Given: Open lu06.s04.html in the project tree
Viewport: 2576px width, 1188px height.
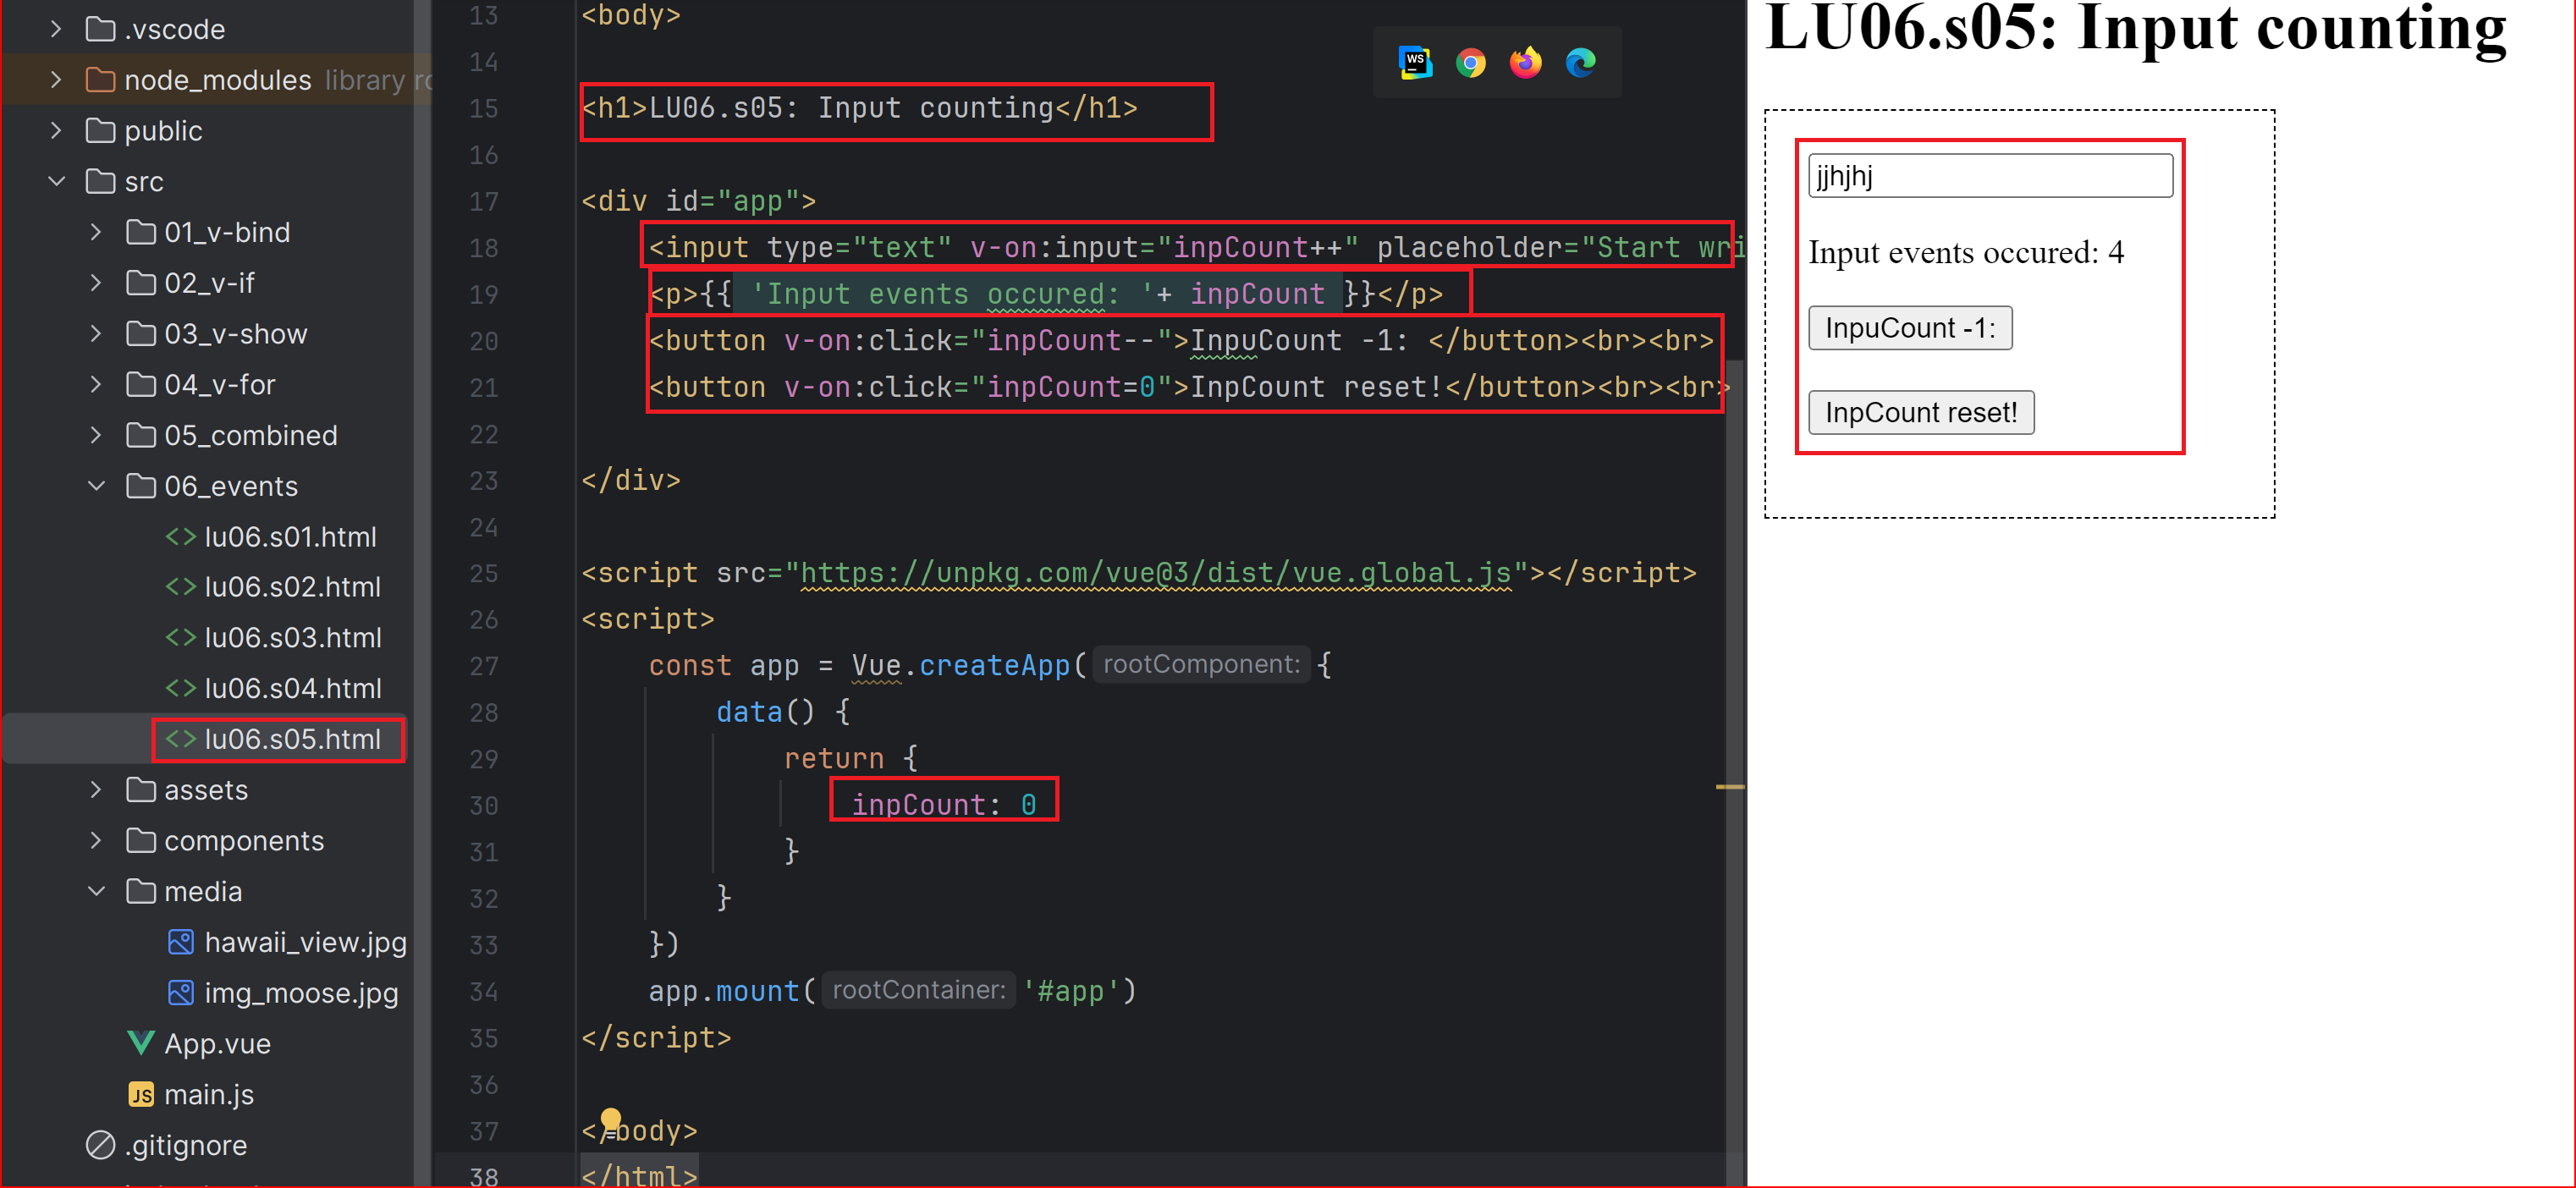Looking at the screenshot, I should point(292,688).
